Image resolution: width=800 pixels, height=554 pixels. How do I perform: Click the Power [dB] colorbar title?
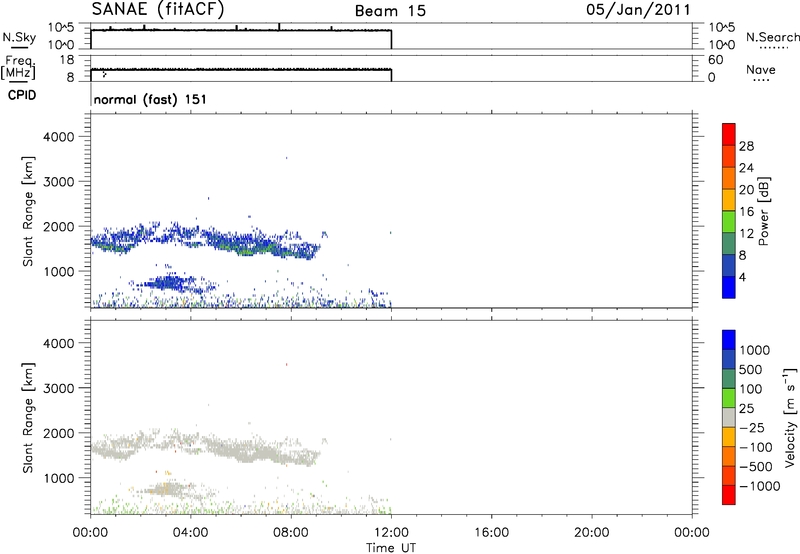[x=764, y=211]
